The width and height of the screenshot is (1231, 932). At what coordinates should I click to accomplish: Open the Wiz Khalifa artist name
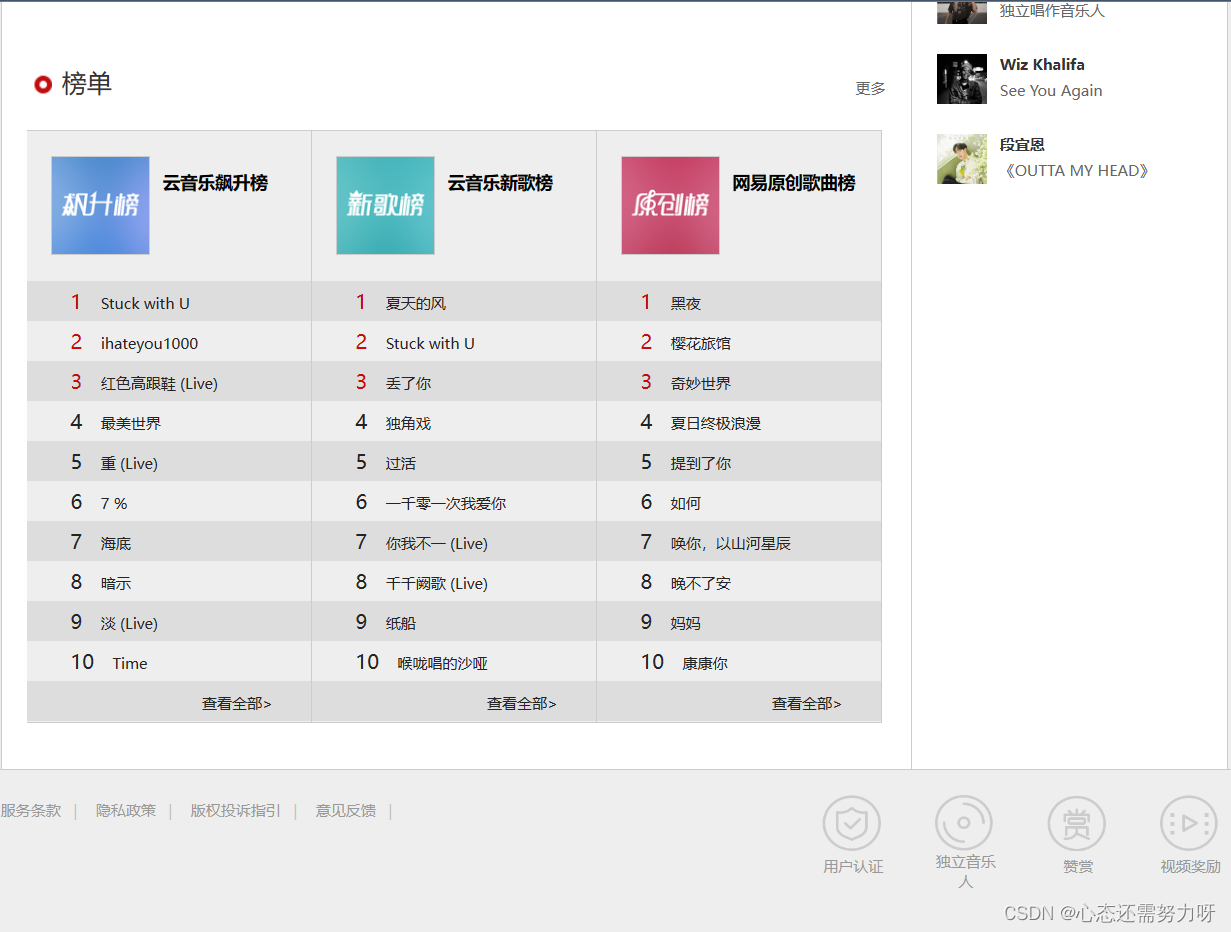1042,65
